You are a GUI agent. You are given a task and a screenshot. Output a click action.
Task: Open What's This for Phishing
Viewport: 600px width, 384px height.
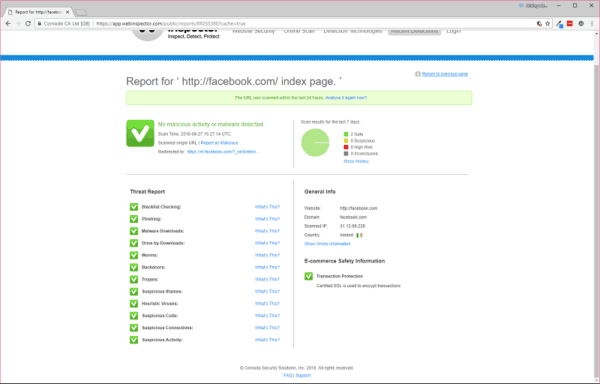[267, 219]
